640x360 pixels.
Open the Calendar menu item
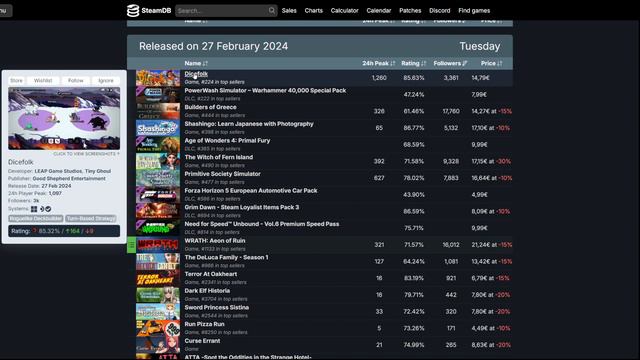click(379, 11)
